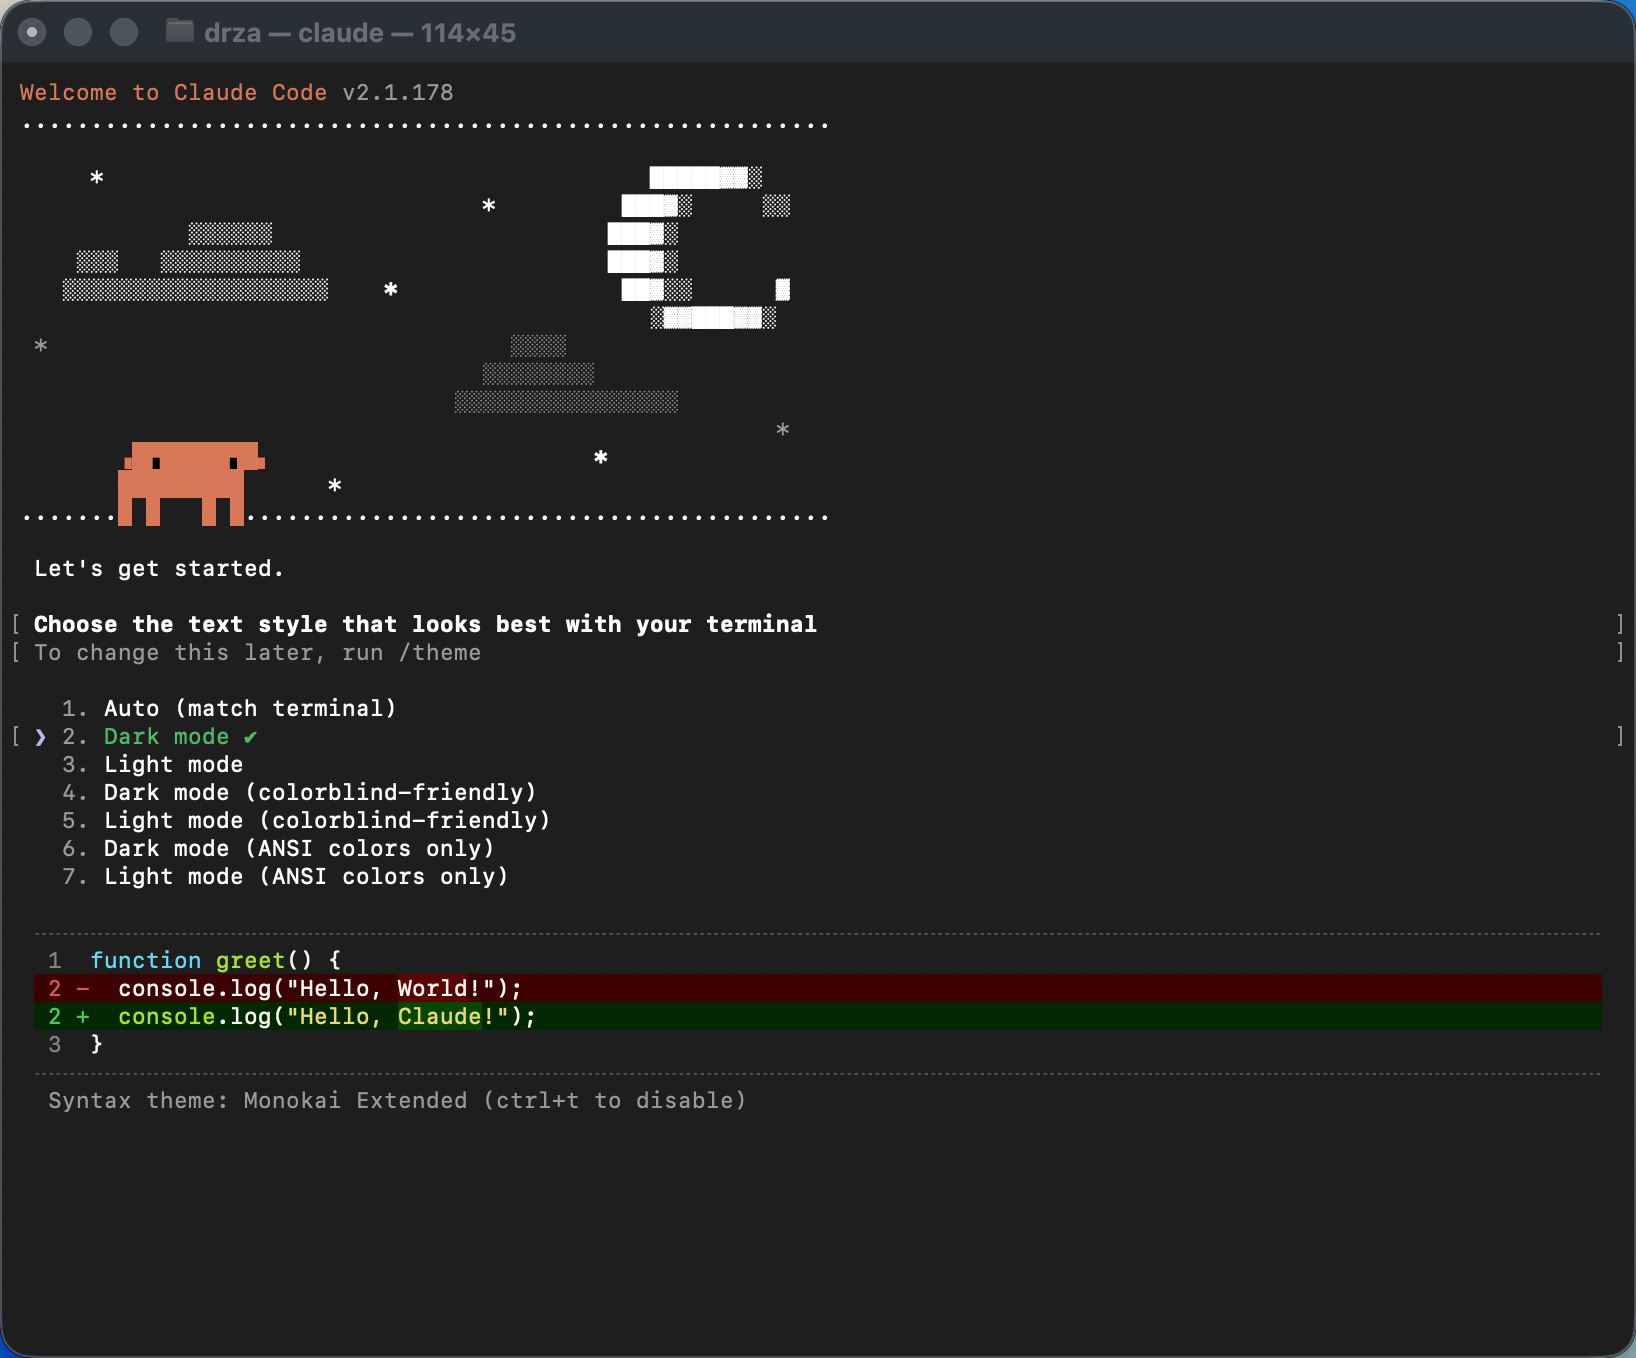Pick "Light mode (ANSI colors only)"
The image size is (1636, 1358).
285,877
